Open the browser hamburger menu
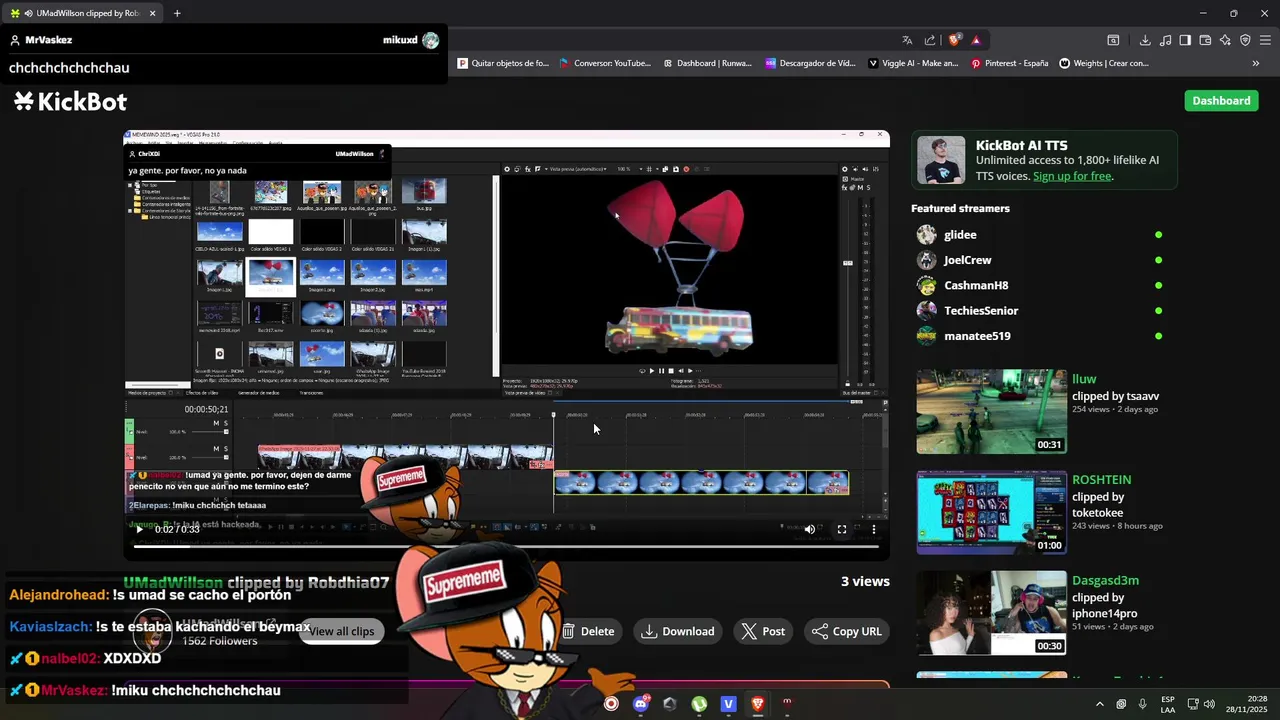 point(1265,40)
